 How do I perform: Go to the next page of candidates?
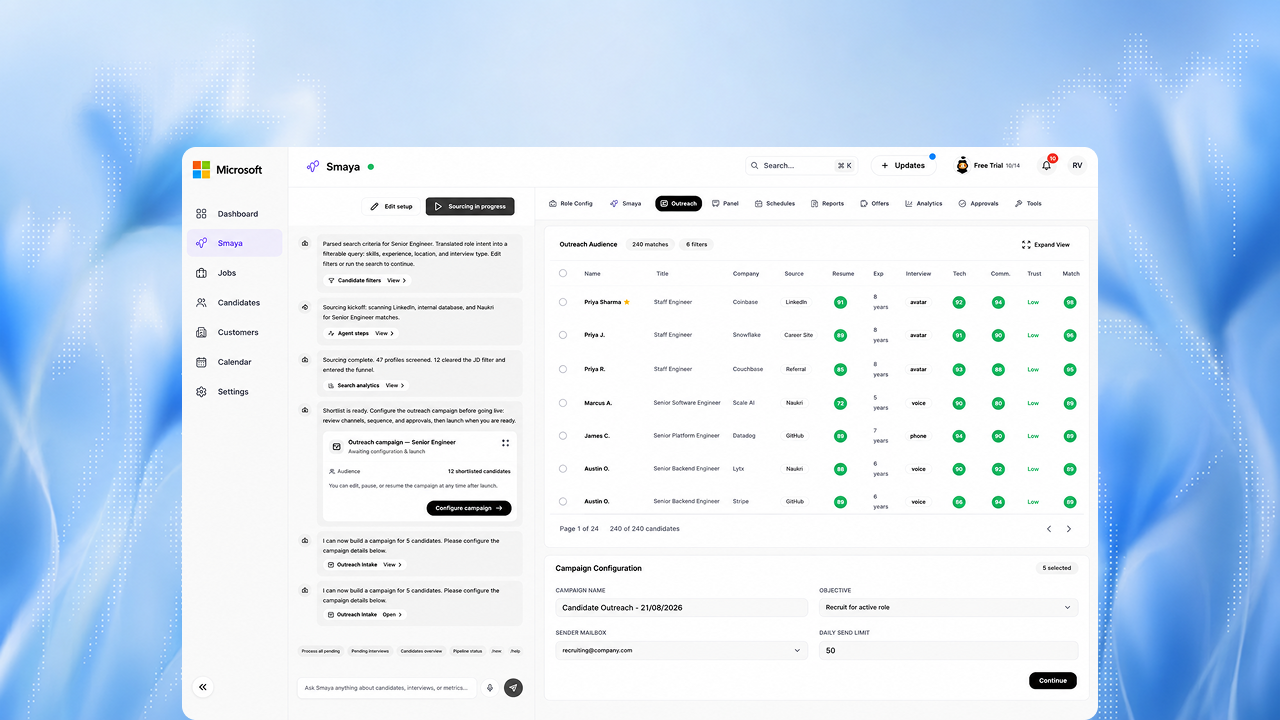pos(1069,529)
